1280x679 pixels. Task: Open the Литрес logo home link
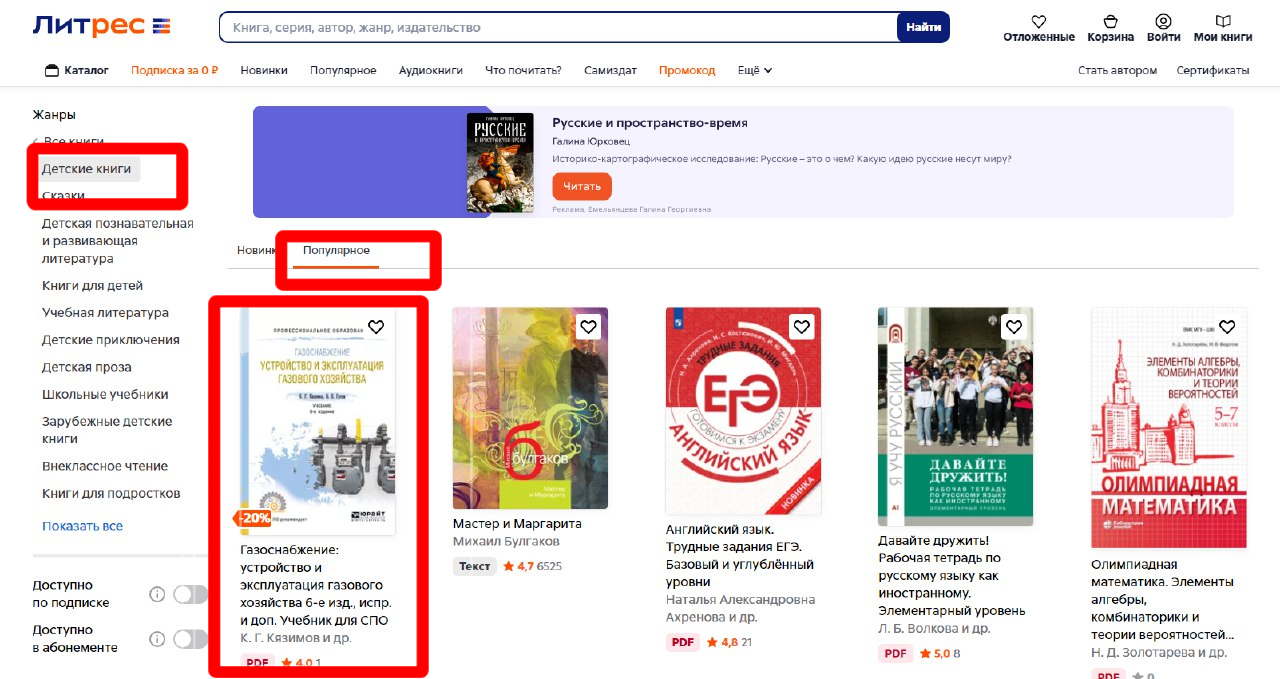tap(101, 26)
